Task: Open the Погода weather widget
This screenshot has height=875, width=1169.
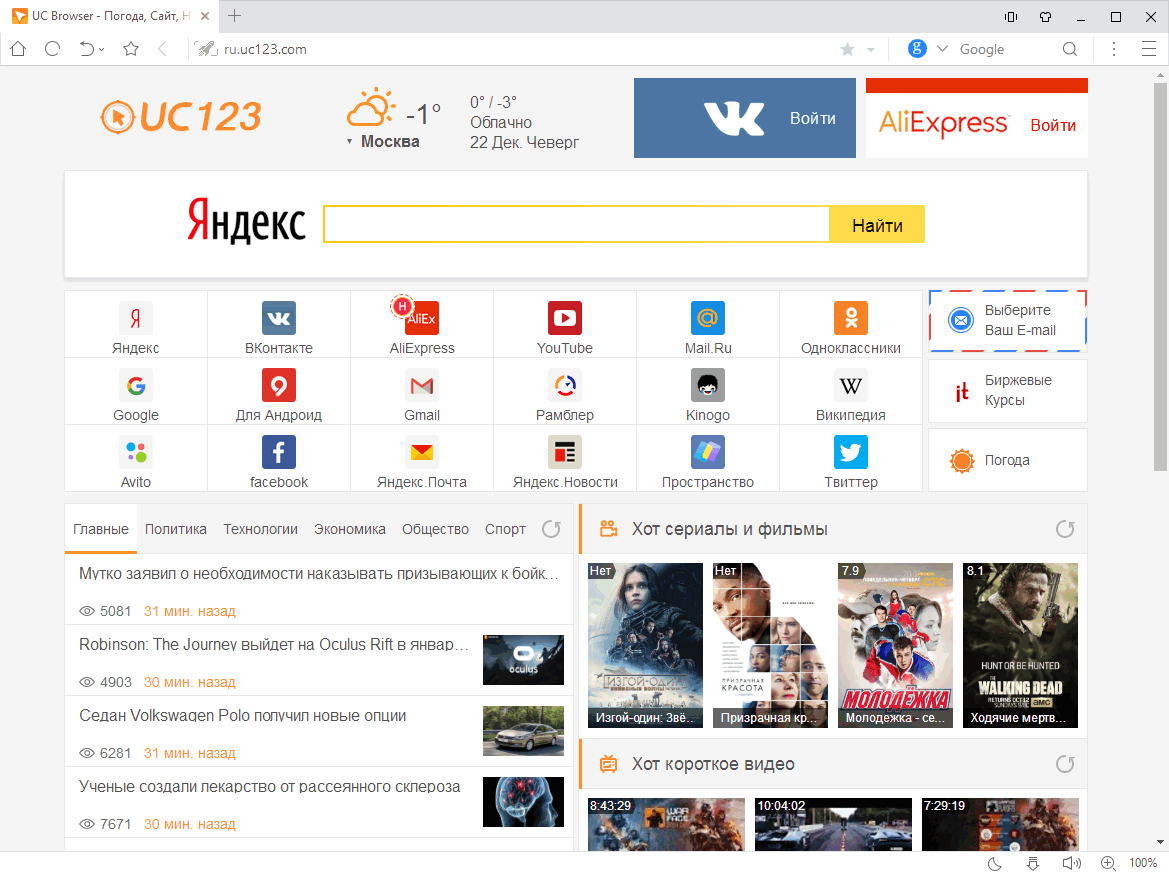Action: tap(1008, 460)
